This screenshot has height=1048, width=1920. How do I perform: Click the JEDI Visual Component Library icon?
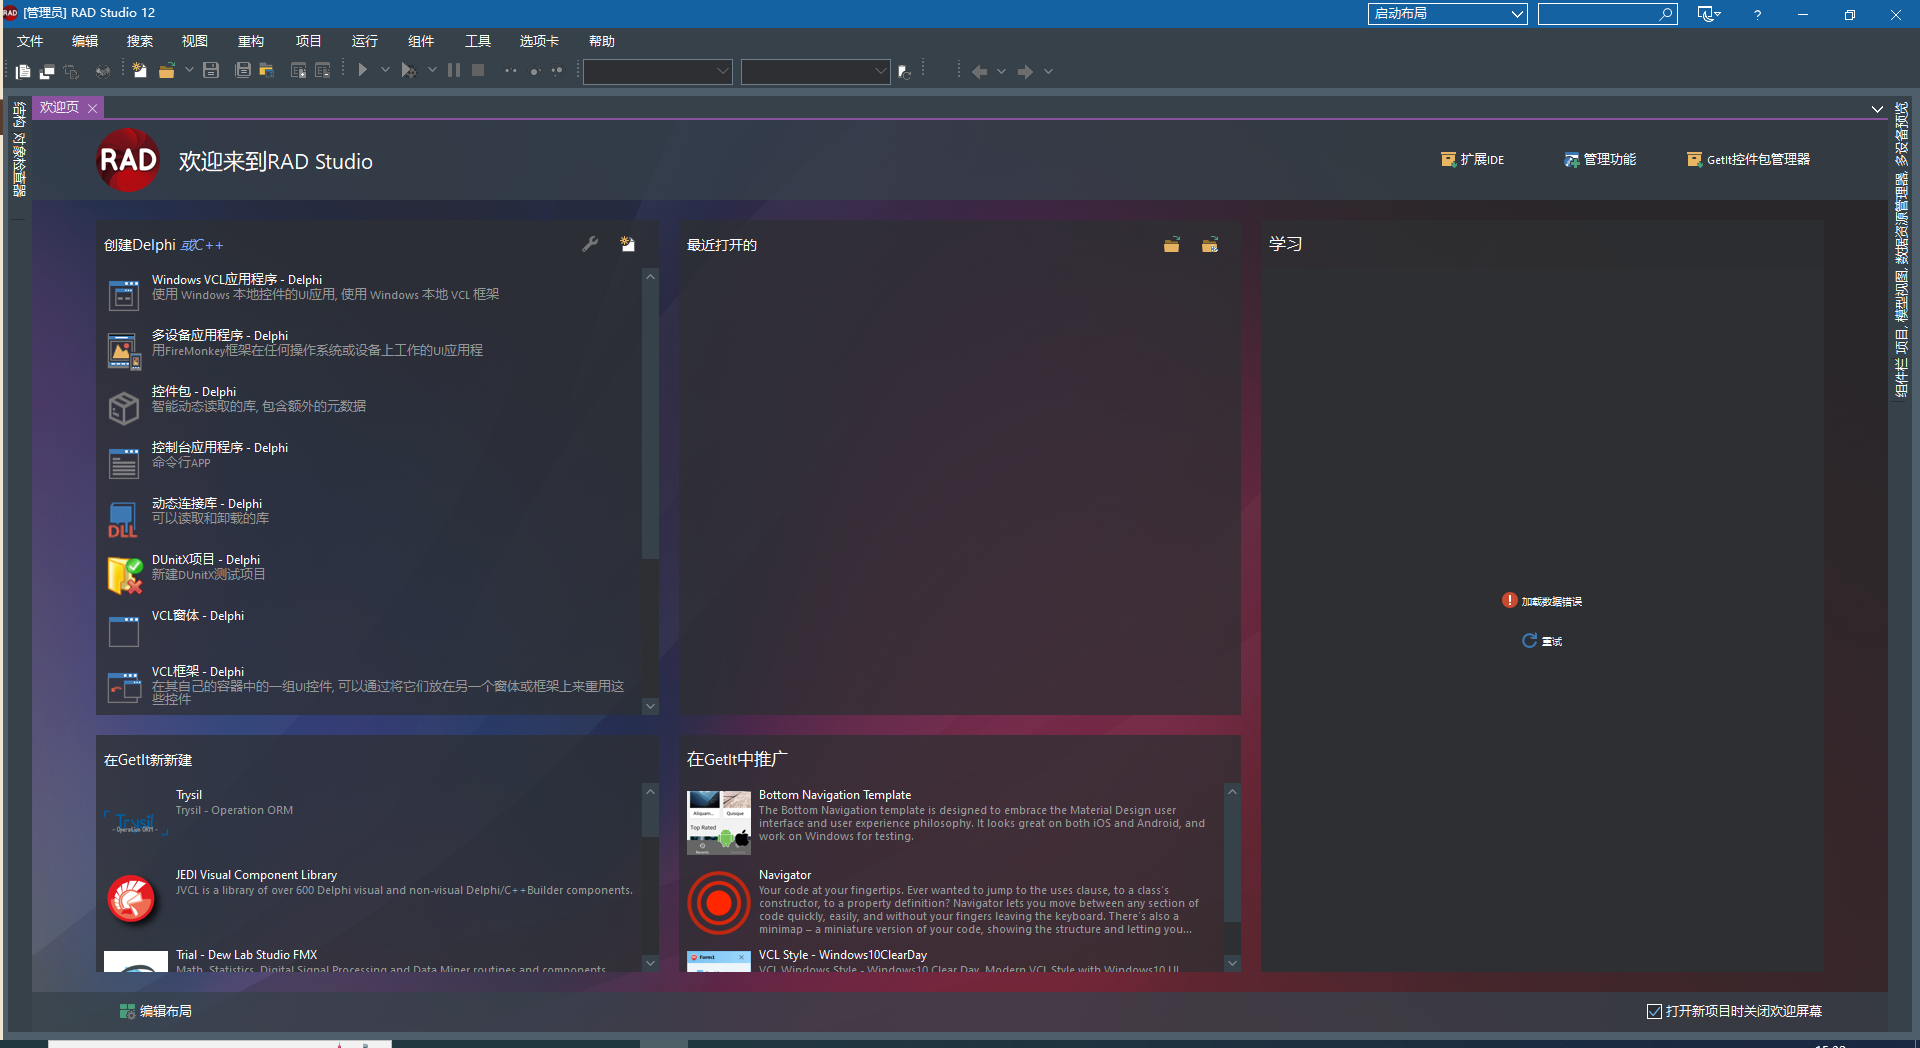(131, 898)
